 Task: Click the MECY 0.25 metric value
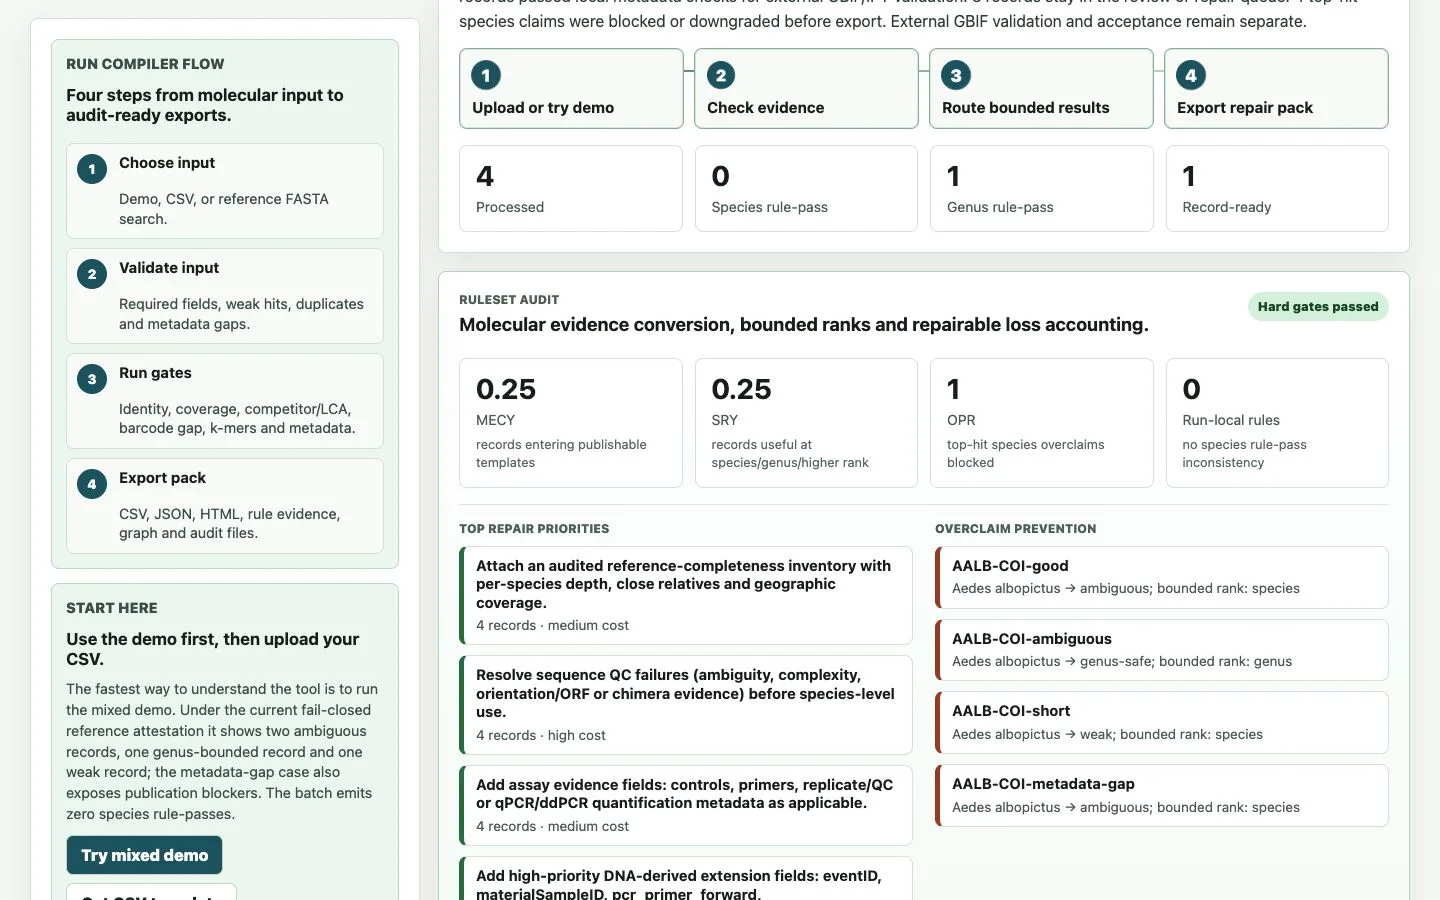click(x=506, y=389)
